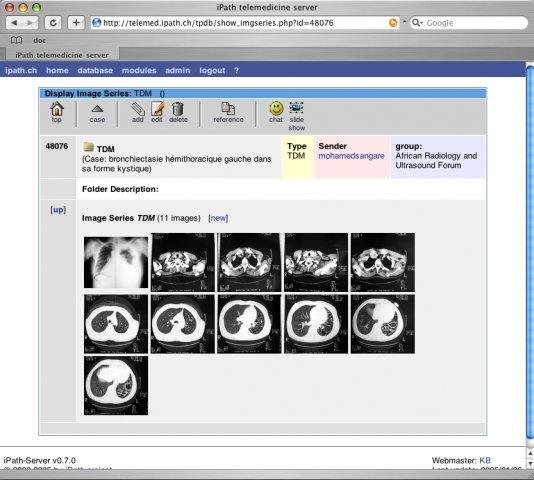The image size is (534, 480).
Task: Open the third thumbnail in the first row
Action: click(249, 262)
